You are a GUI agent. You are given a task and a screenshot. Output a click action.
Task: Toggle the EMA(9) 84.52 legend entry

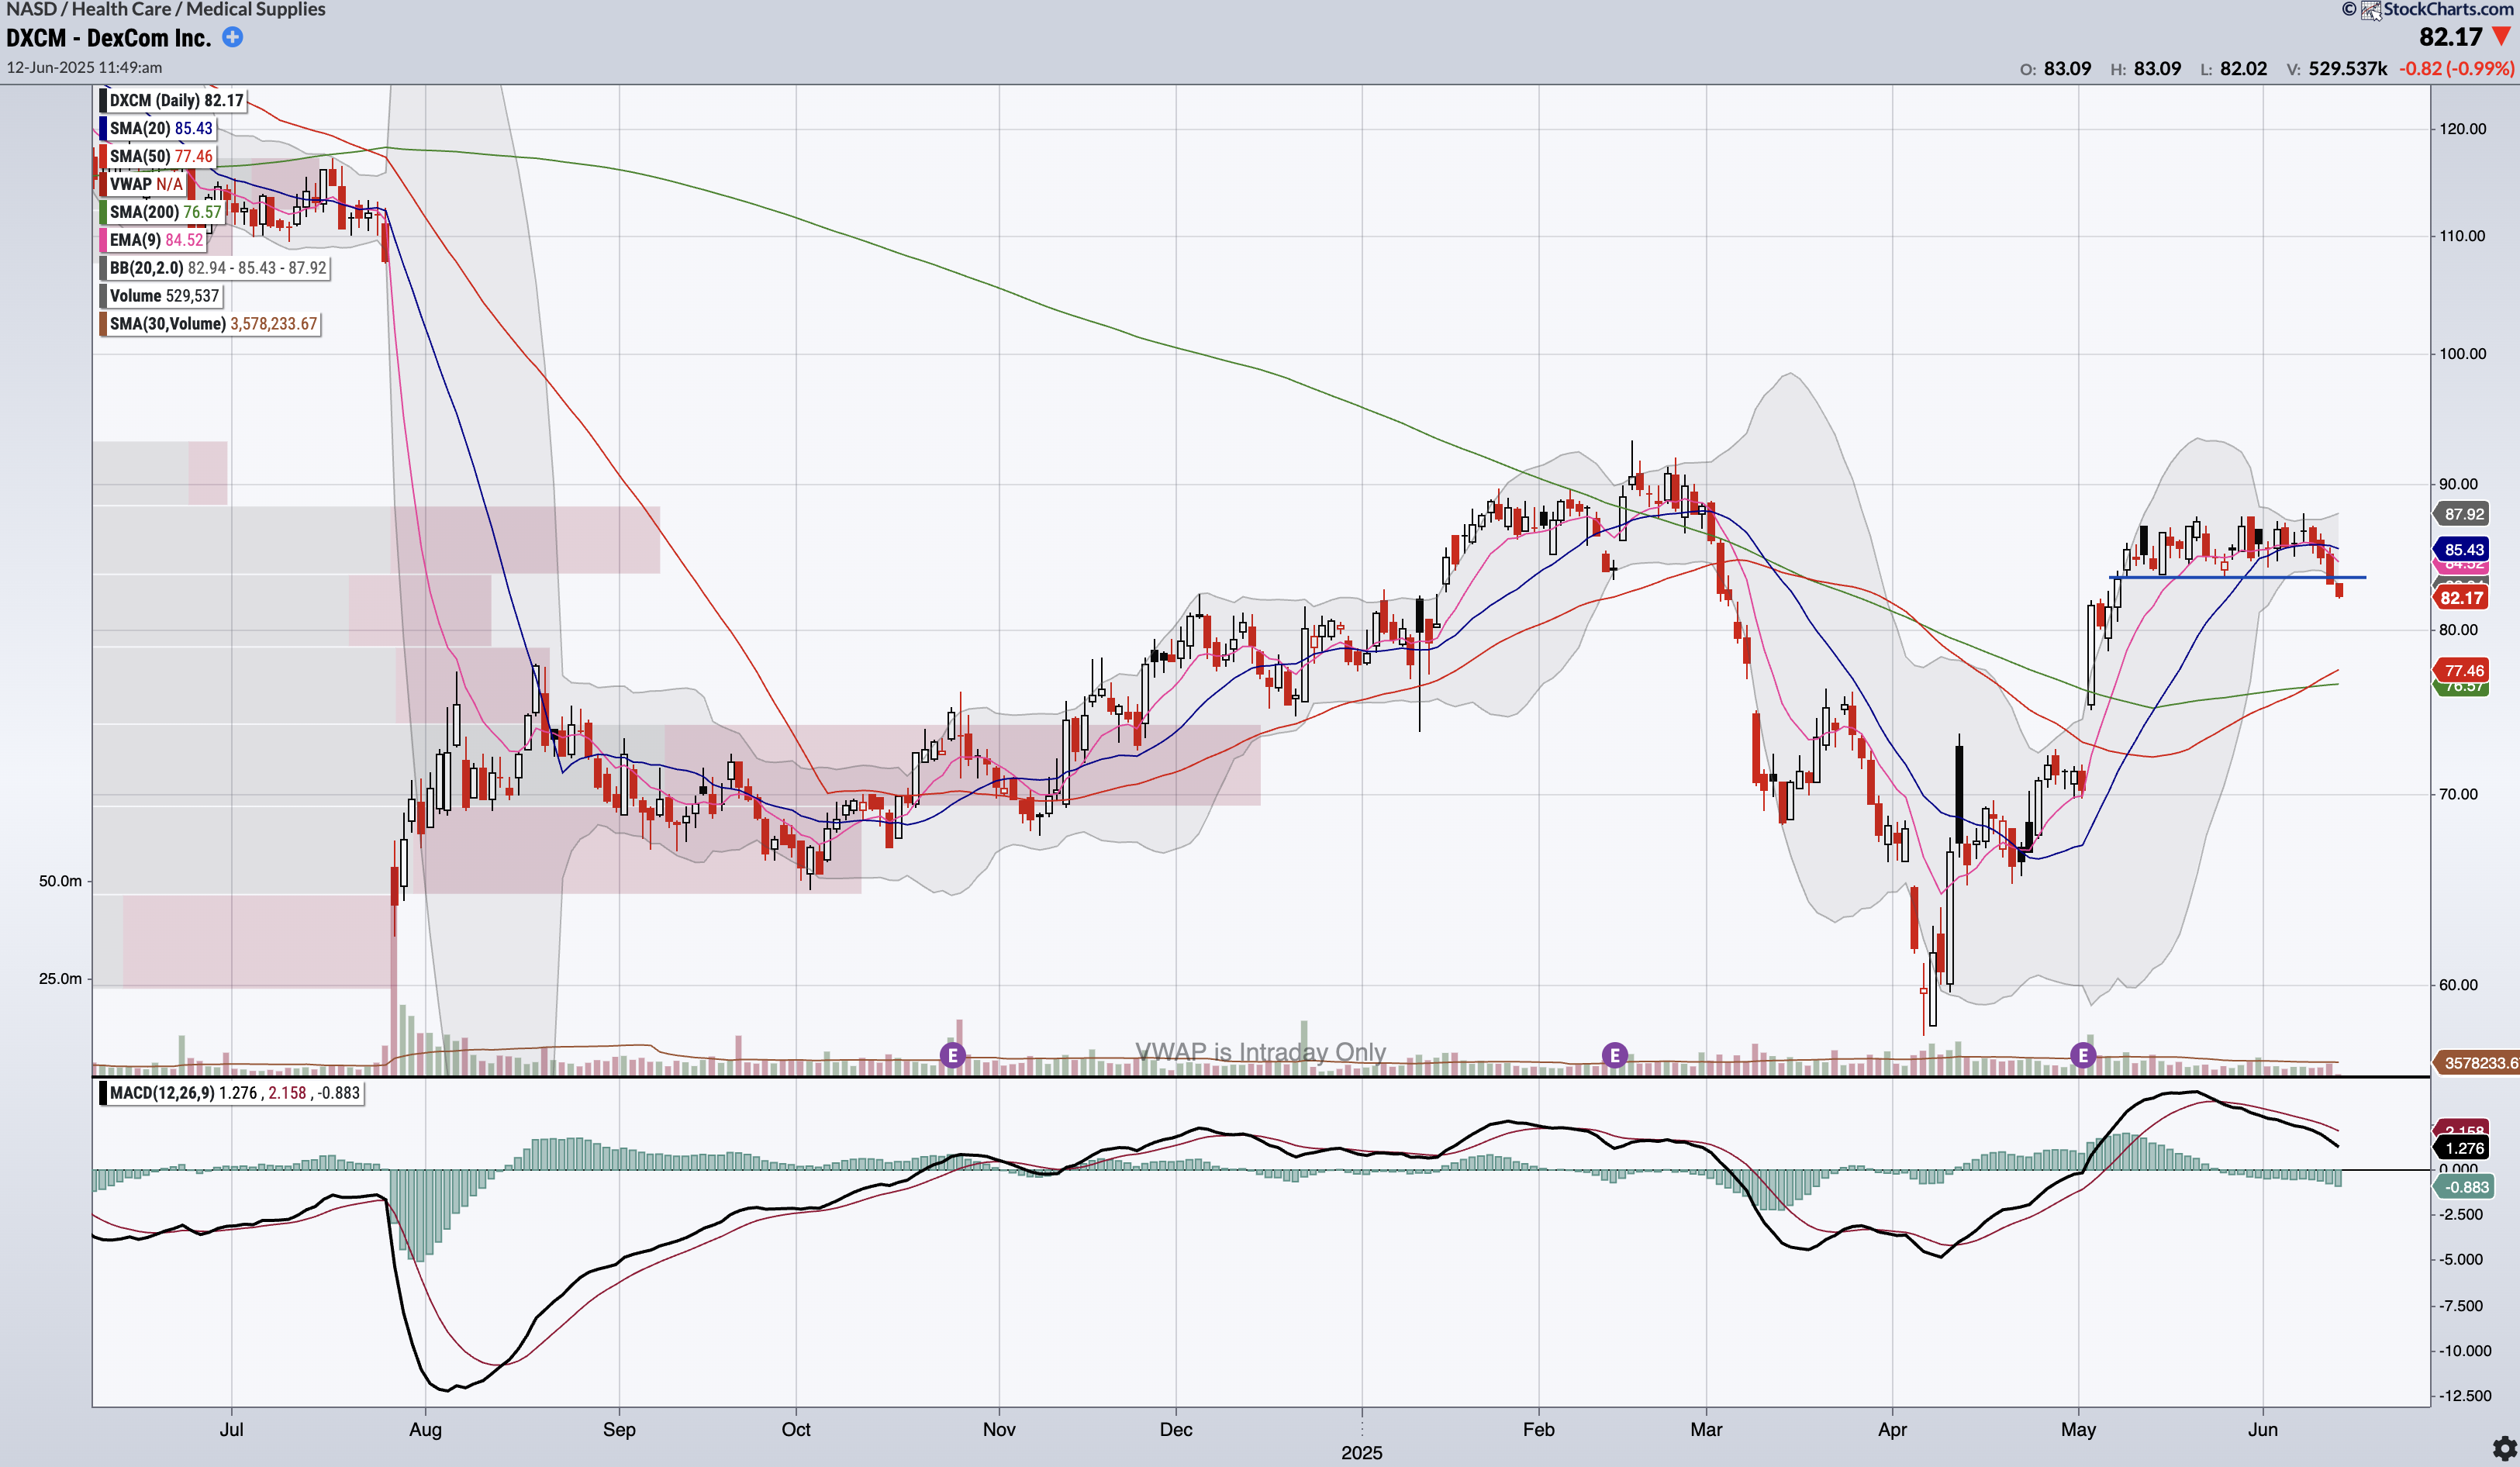[x=156, y=240]
